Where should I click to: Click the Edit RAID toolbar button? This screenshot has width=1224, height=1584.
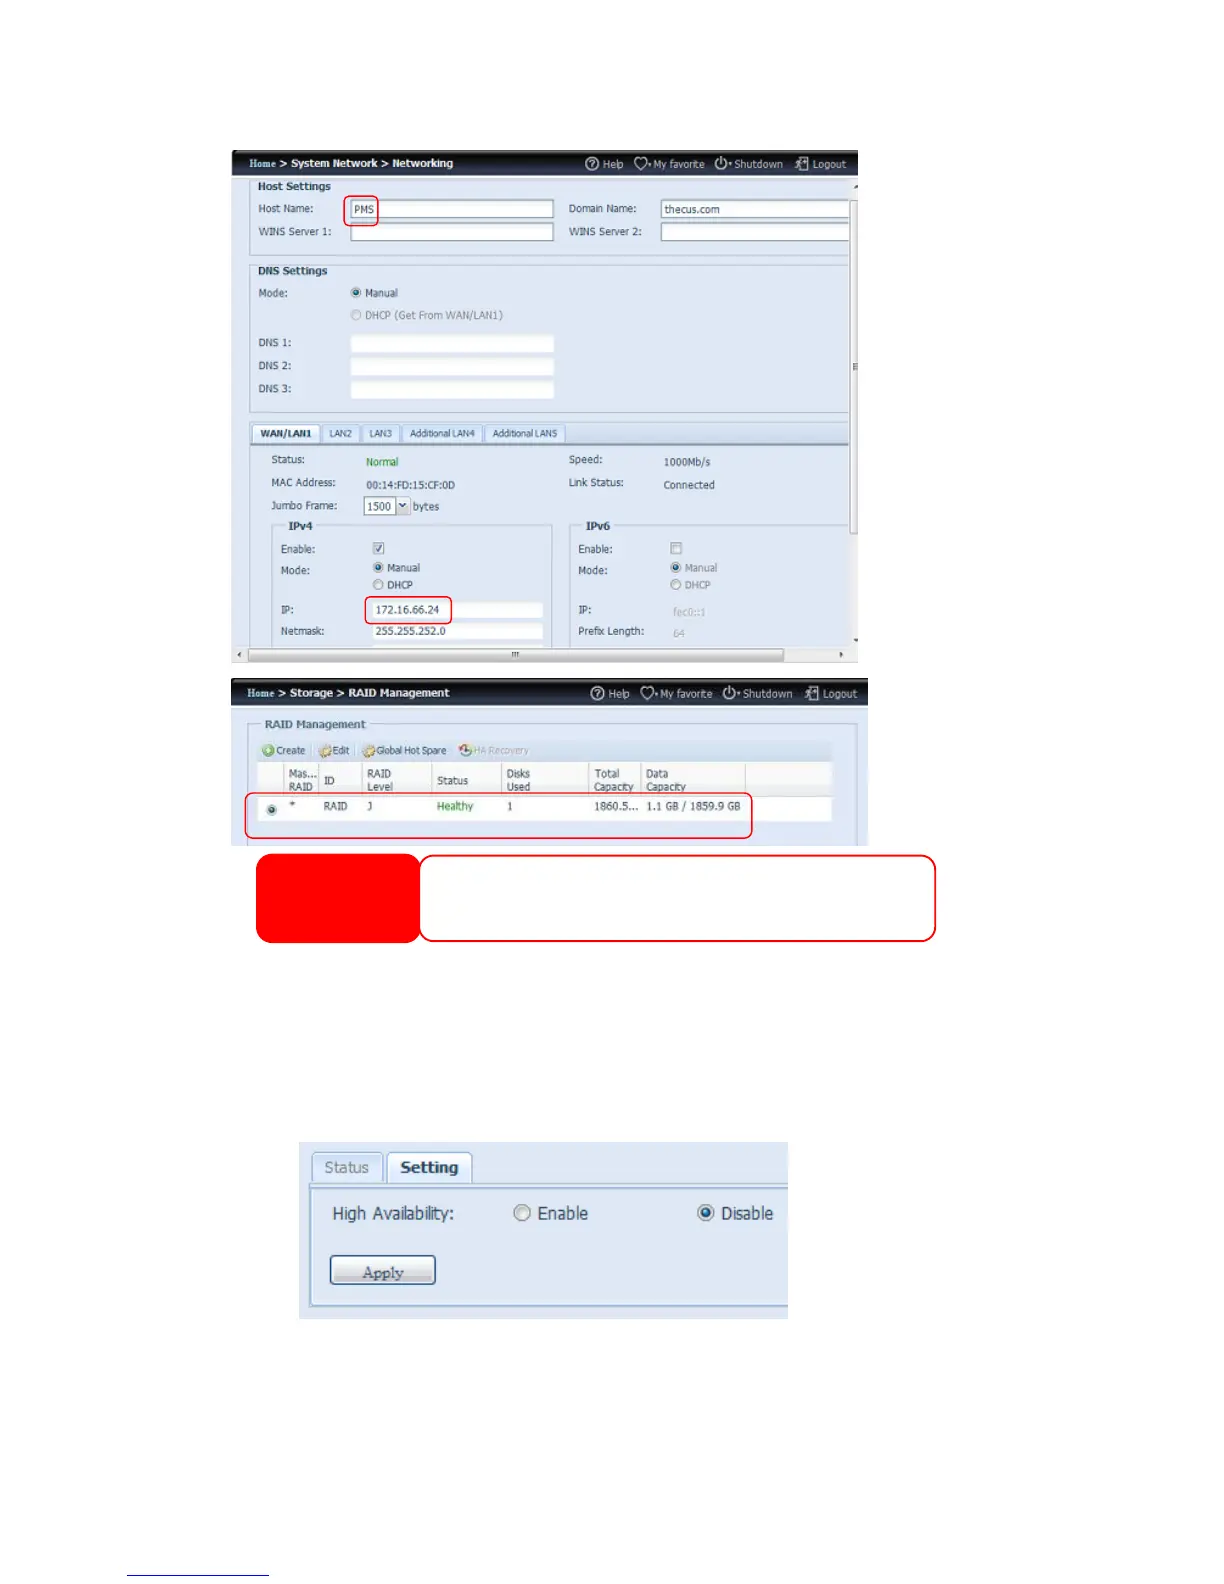pyautogui.click(x=334, y=750)
